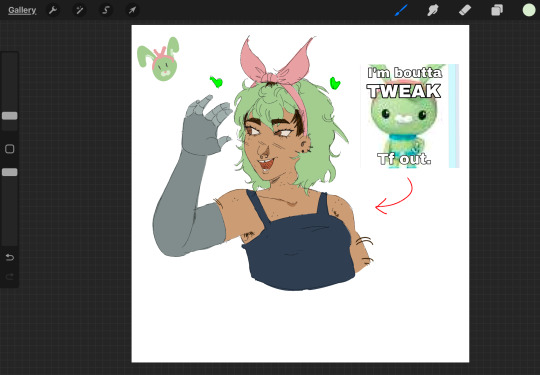
Task: Select the Eraser tool
Action: [x=465, y=10]
